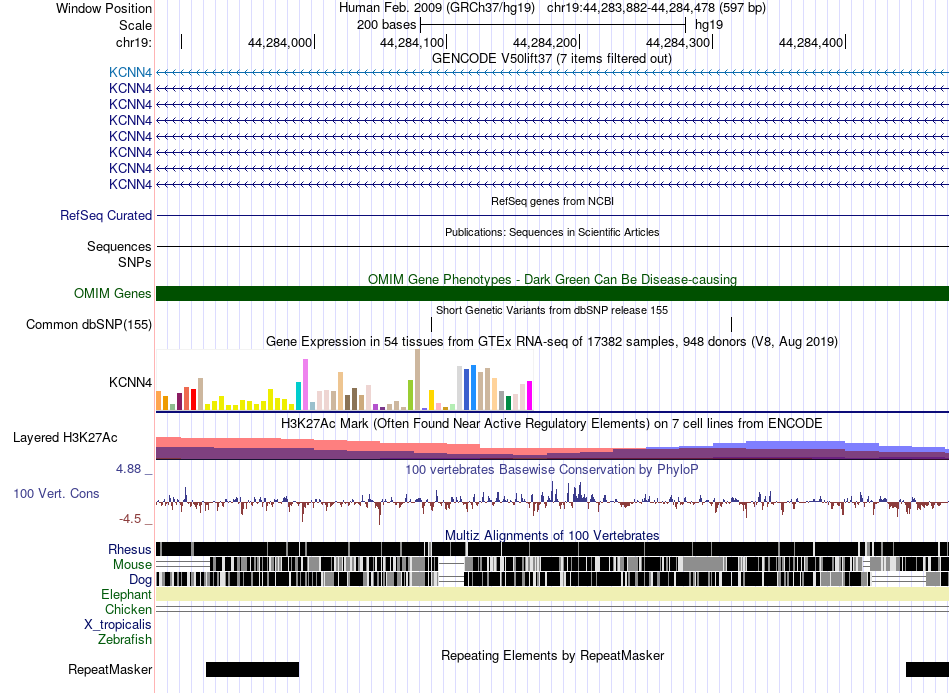Click the 100 Vert. Cons label
The image size is (950, 693).
pos(56,494)
